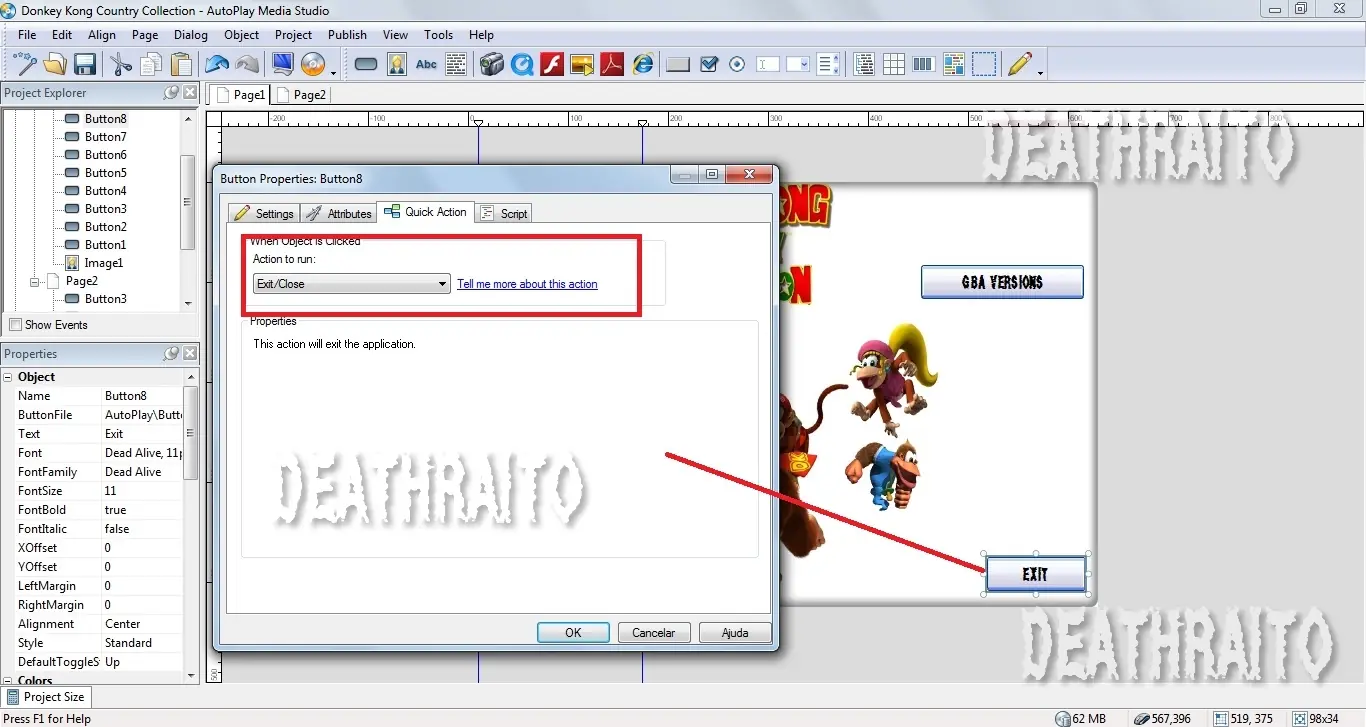The image size is (1366, 727).
Task: Expand the Colors properties group
Action: click(x=9, y=680)
